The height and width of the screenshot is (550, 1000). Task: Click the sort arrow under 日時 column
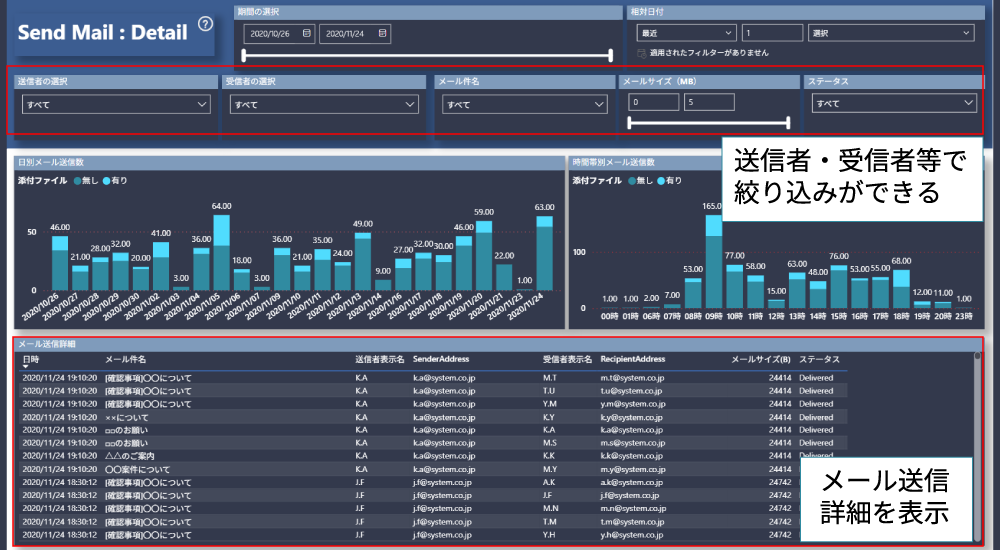point(25,367)
